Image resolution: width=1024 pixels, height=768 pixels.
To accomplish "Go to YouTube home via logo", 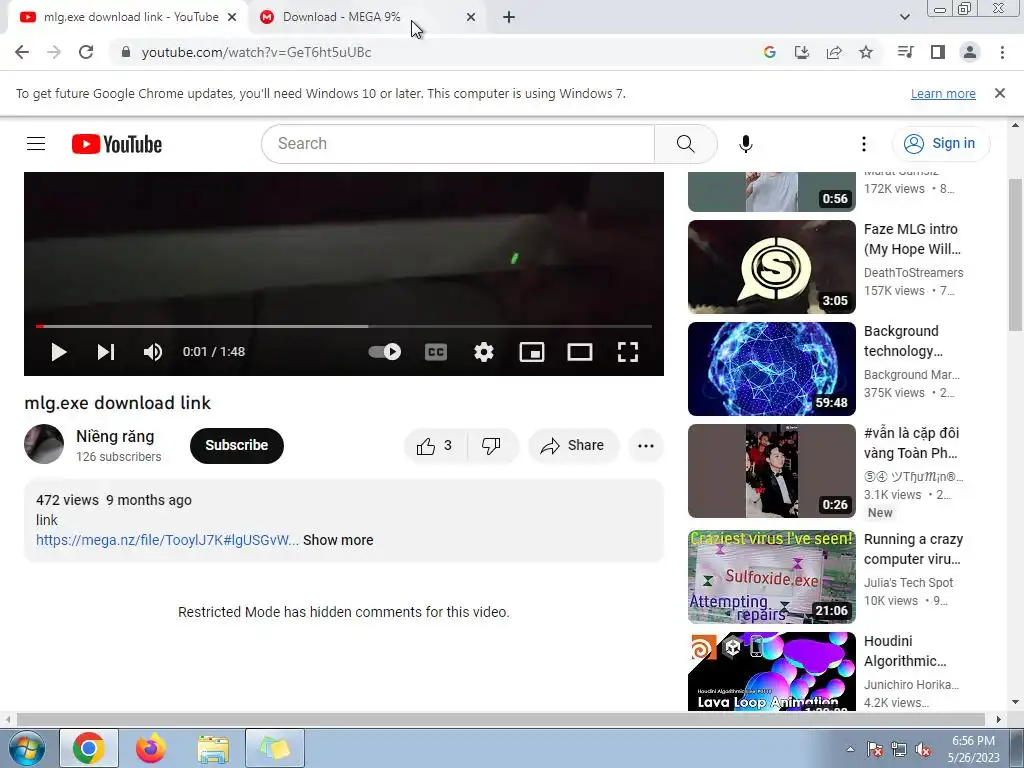I will pyautogui.click(x=117, y=144).
